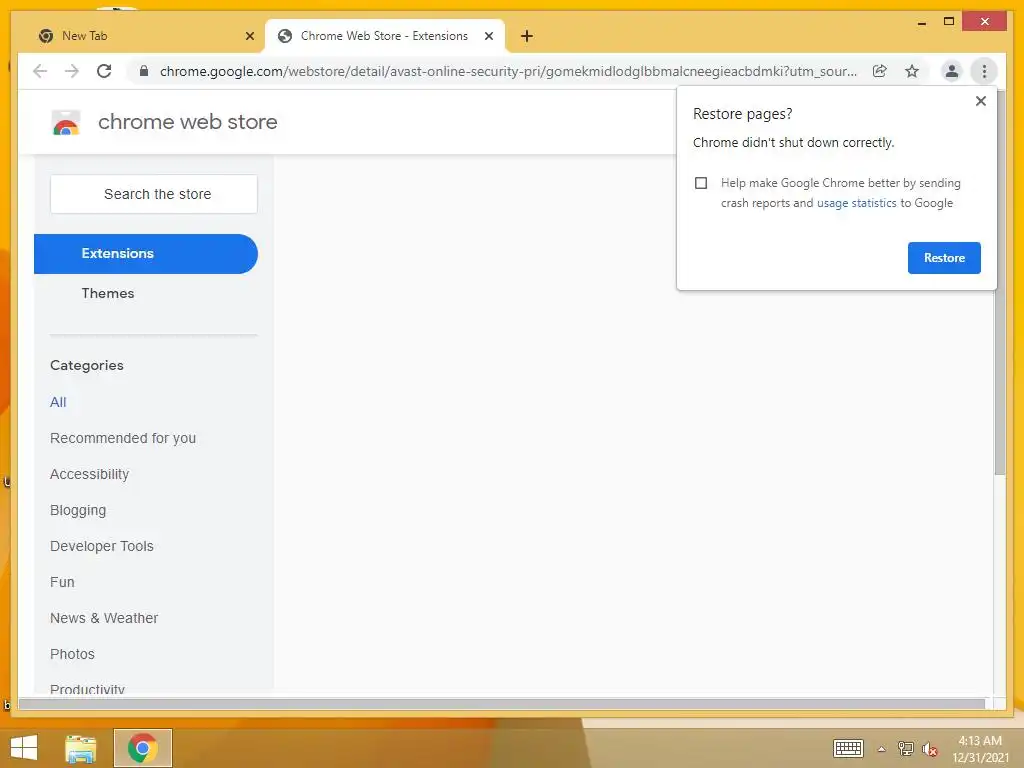Viewport: 1024px width, 768px height.
Task: Choose the Accessibility category
Action: pyautogui.click(x=89, y=474)
